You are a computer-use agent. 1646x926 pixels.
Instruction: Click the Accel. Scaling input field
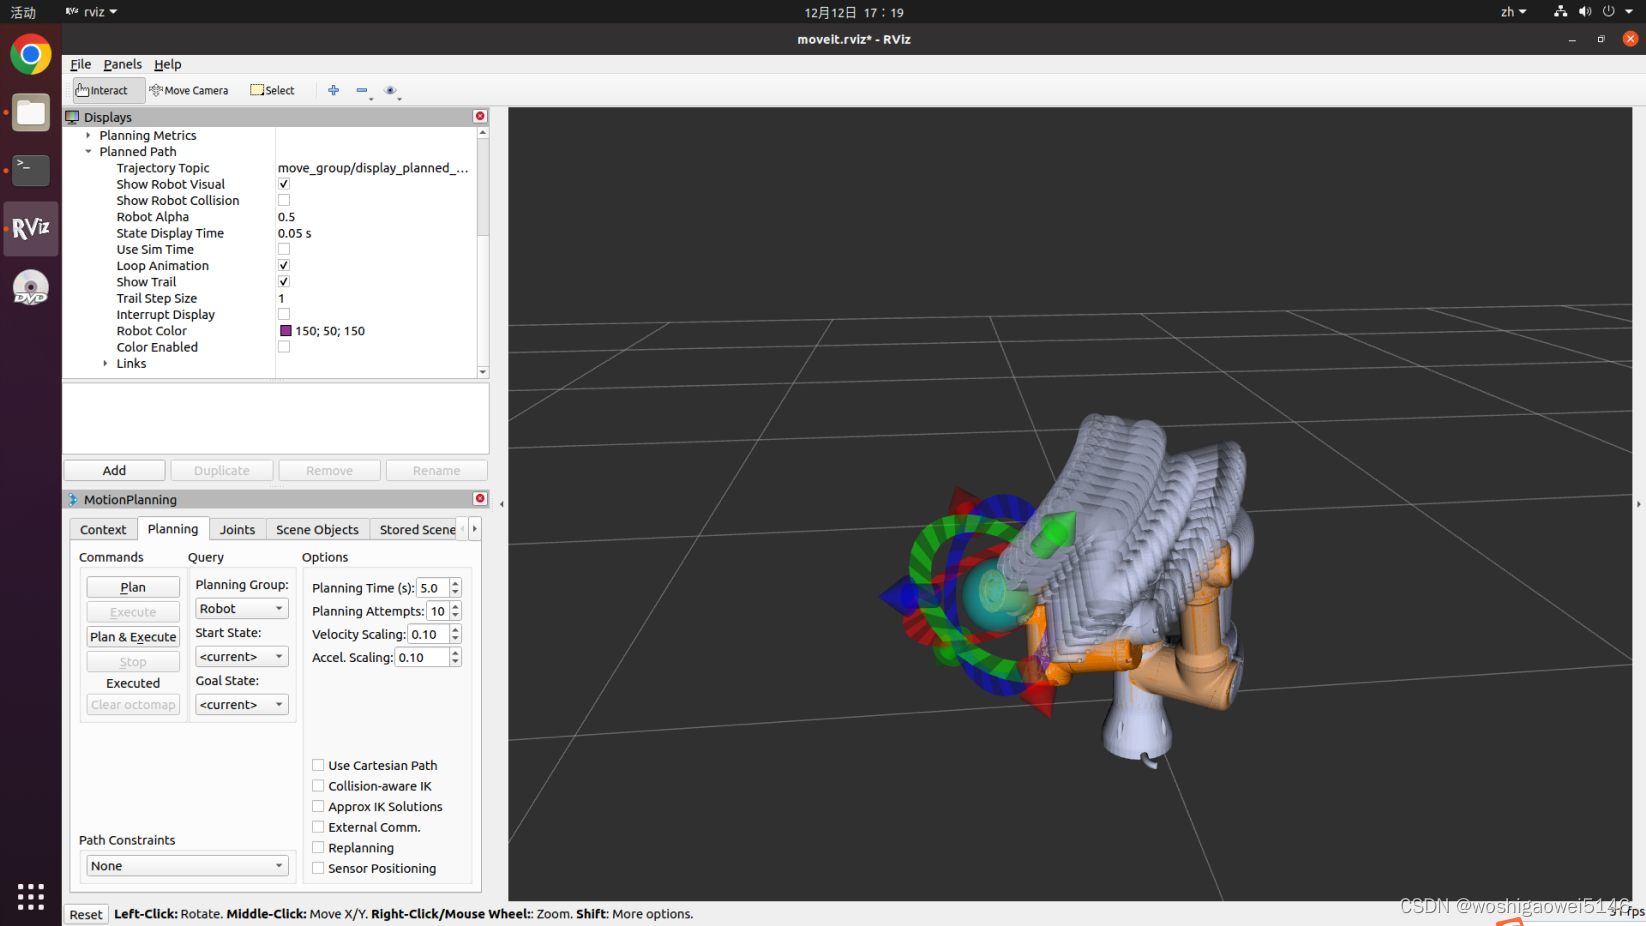422,657
